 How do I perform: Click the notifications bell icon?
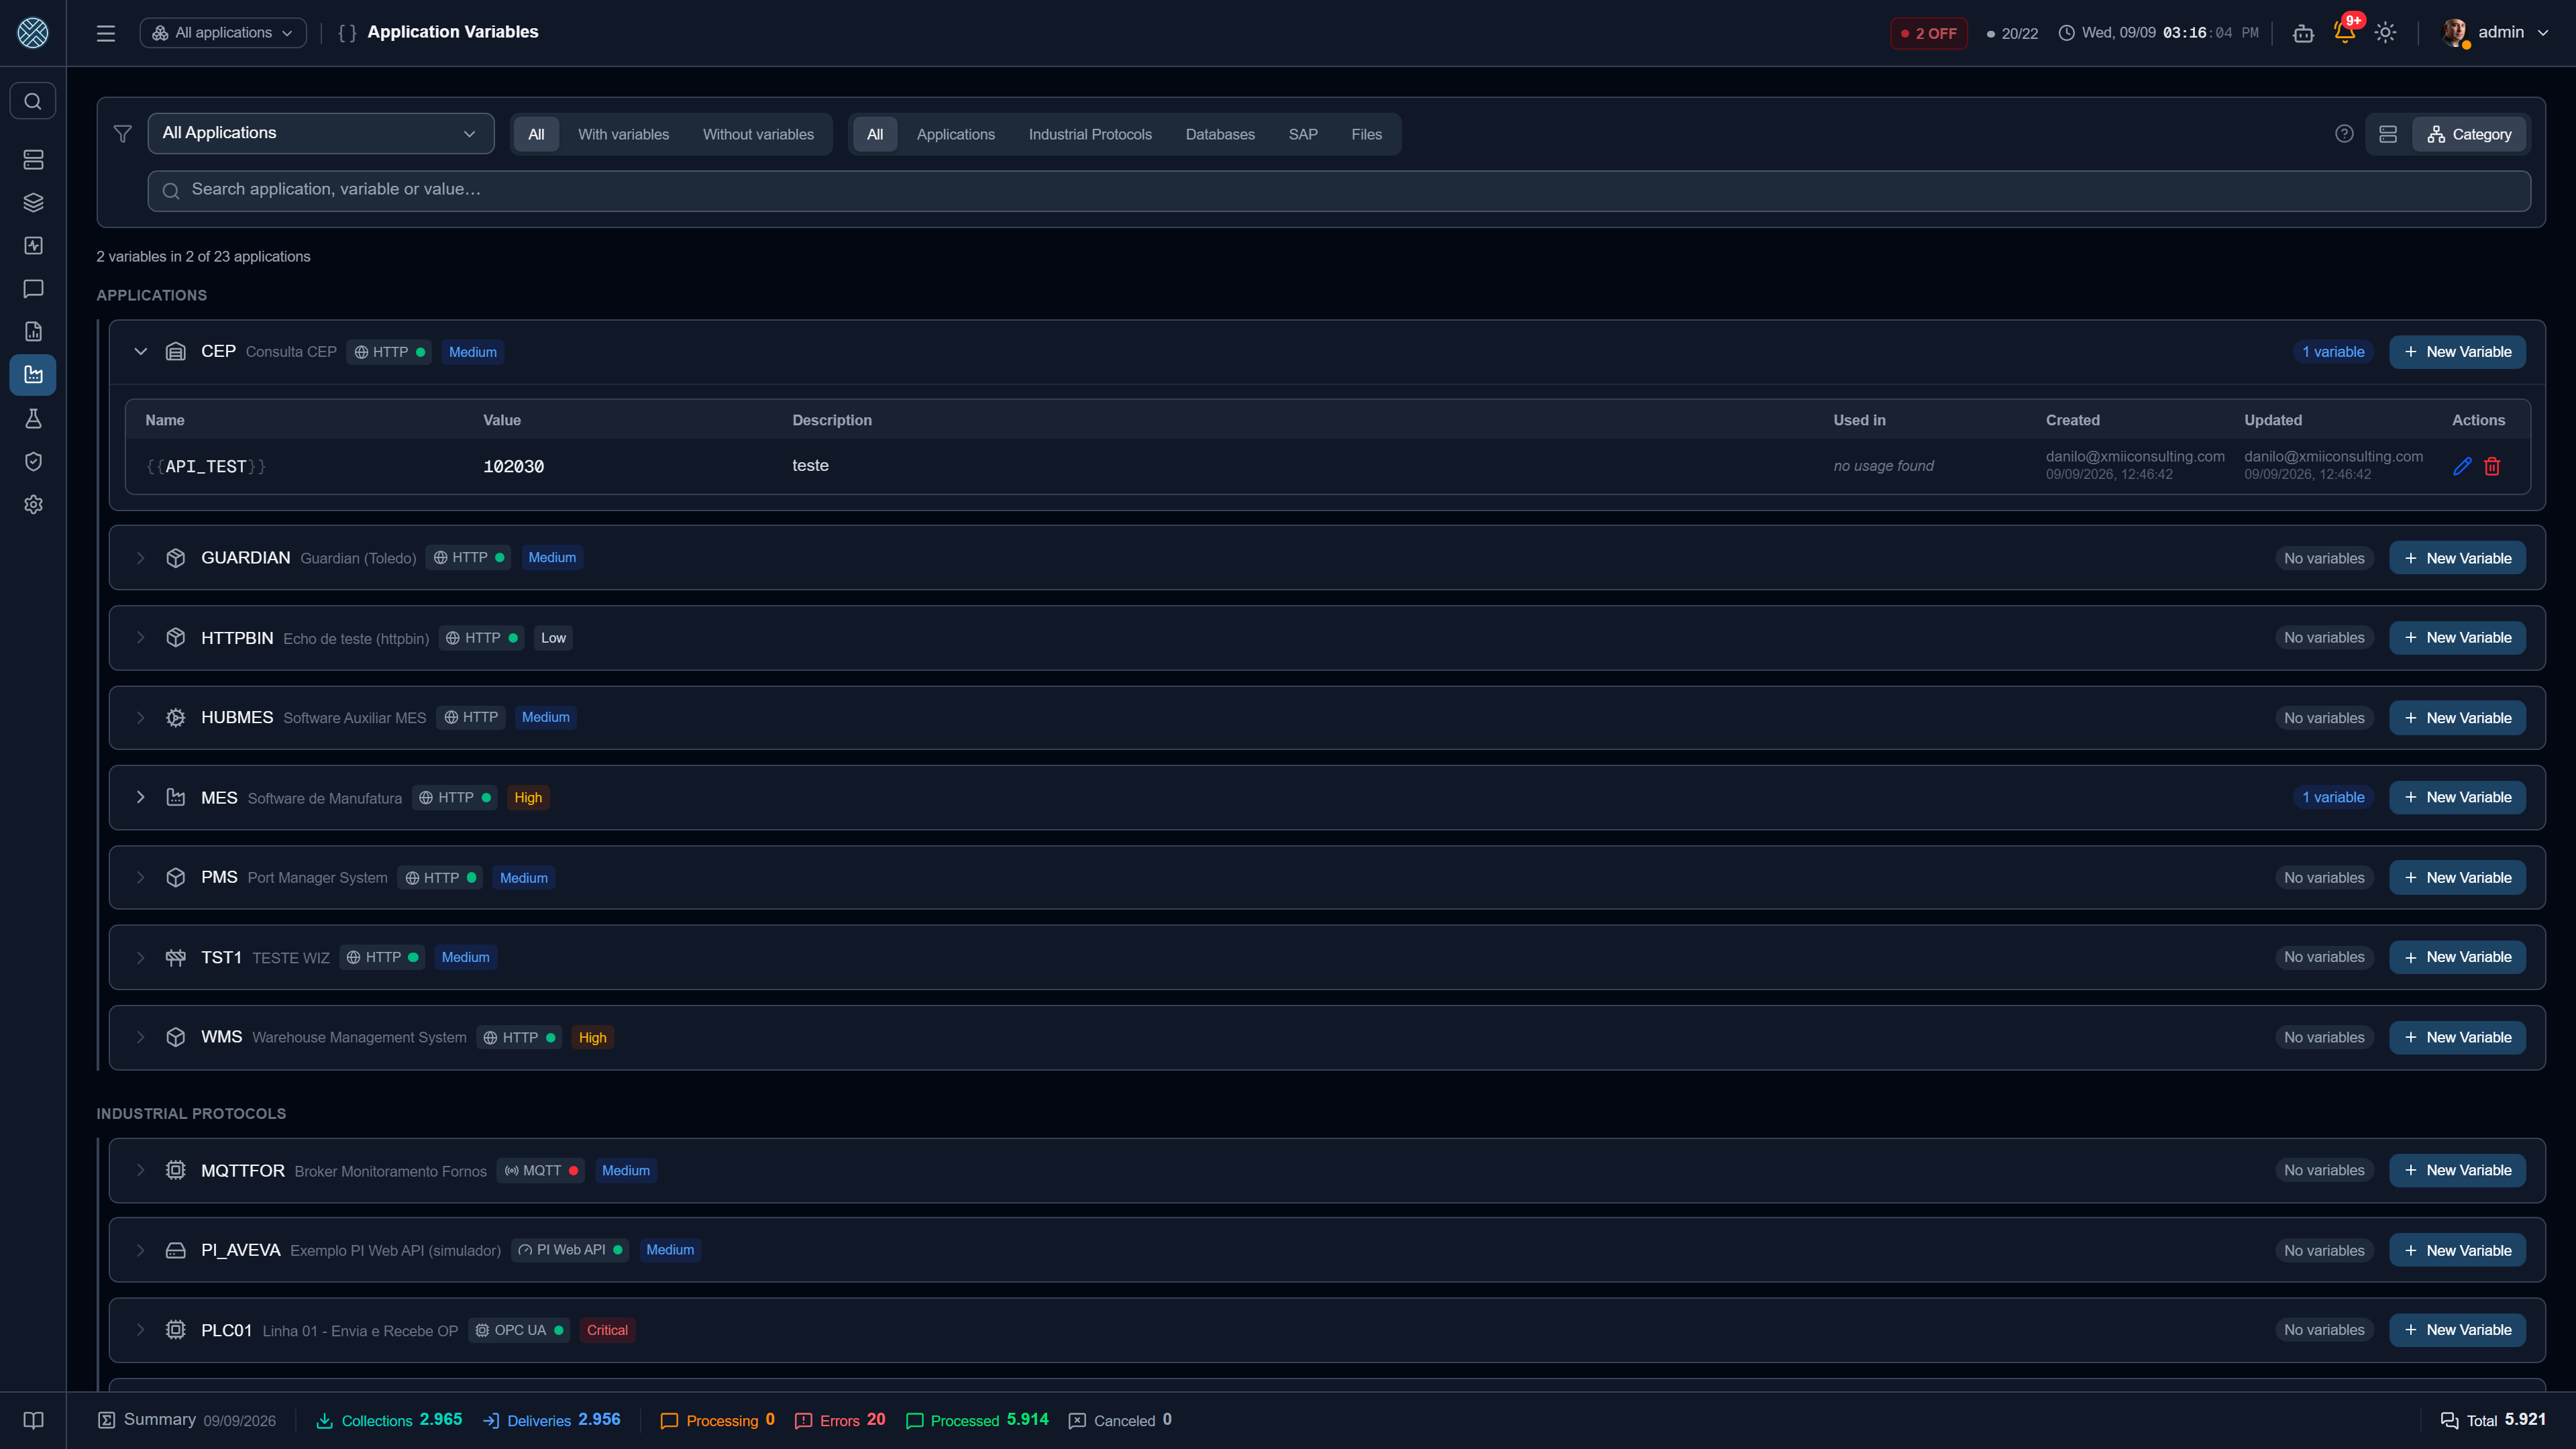[x=2344, y=32]
